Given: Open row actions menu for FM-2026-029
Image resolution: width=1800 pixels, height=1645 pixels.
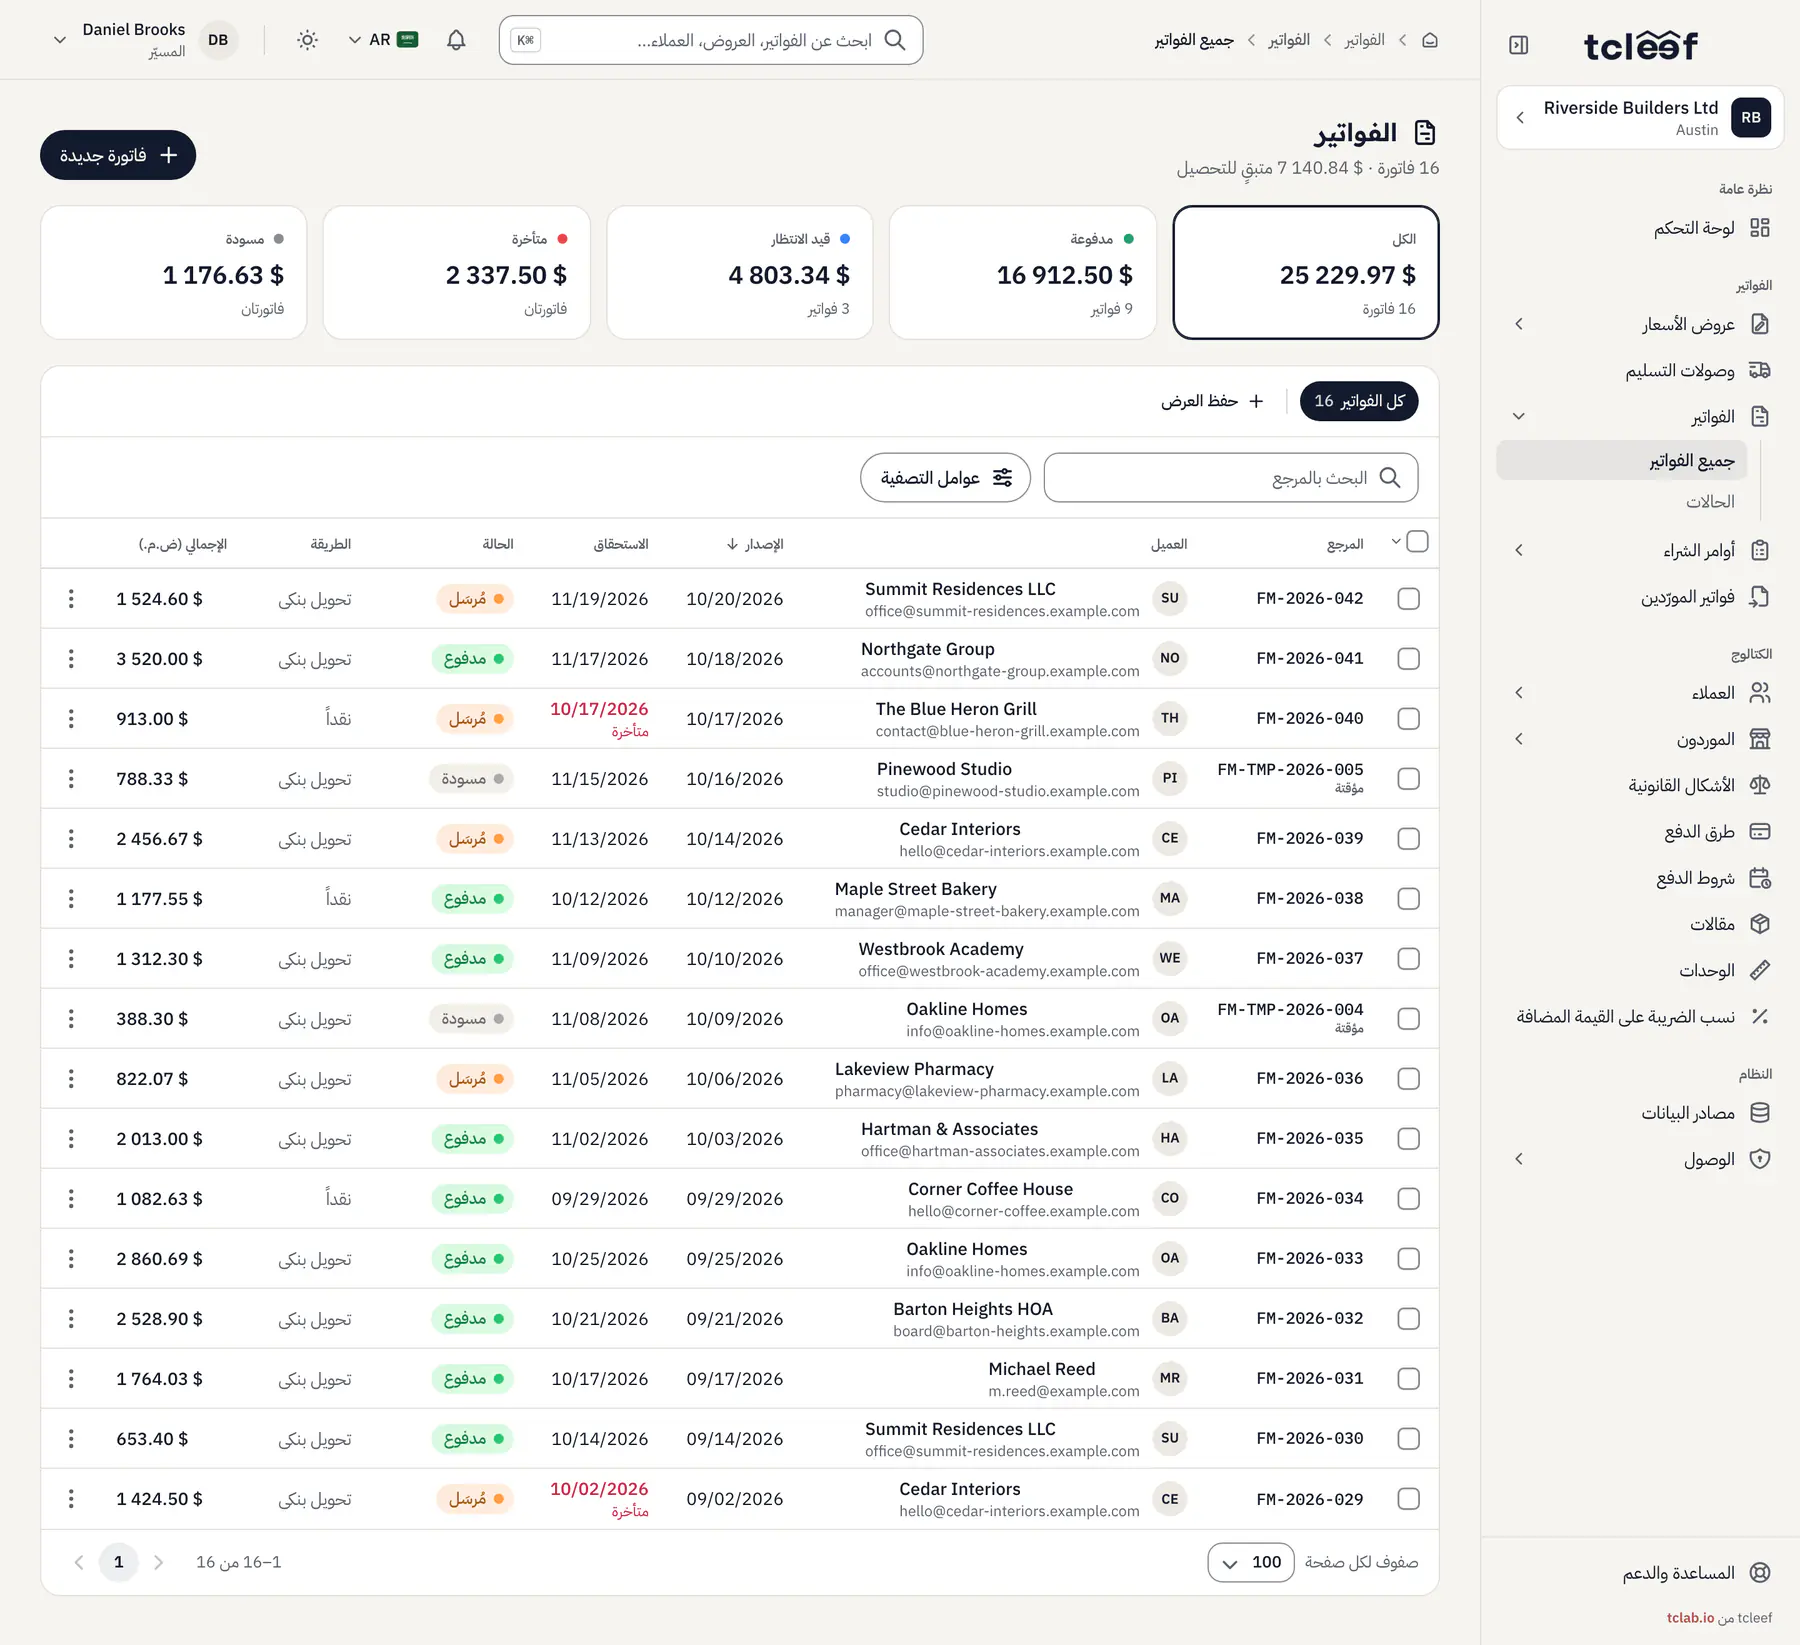Looking at the screenshot, I should click(71, 1498).
